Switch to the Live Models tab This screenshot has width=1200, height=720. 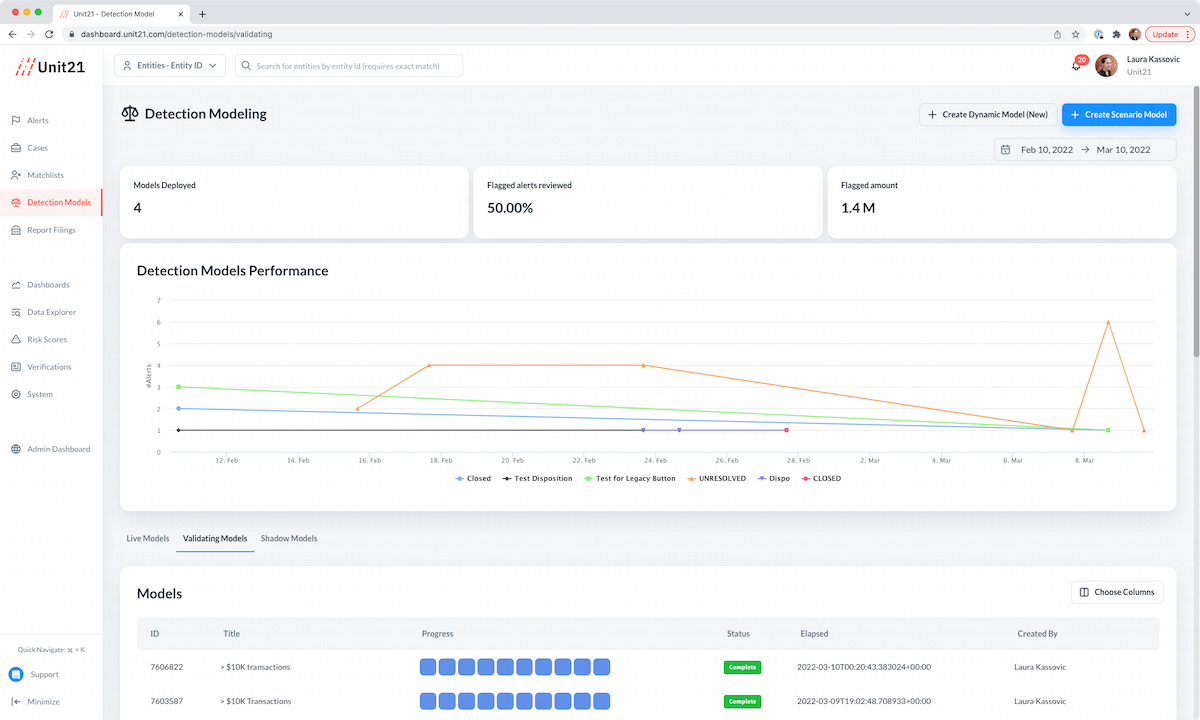point(147,539)
